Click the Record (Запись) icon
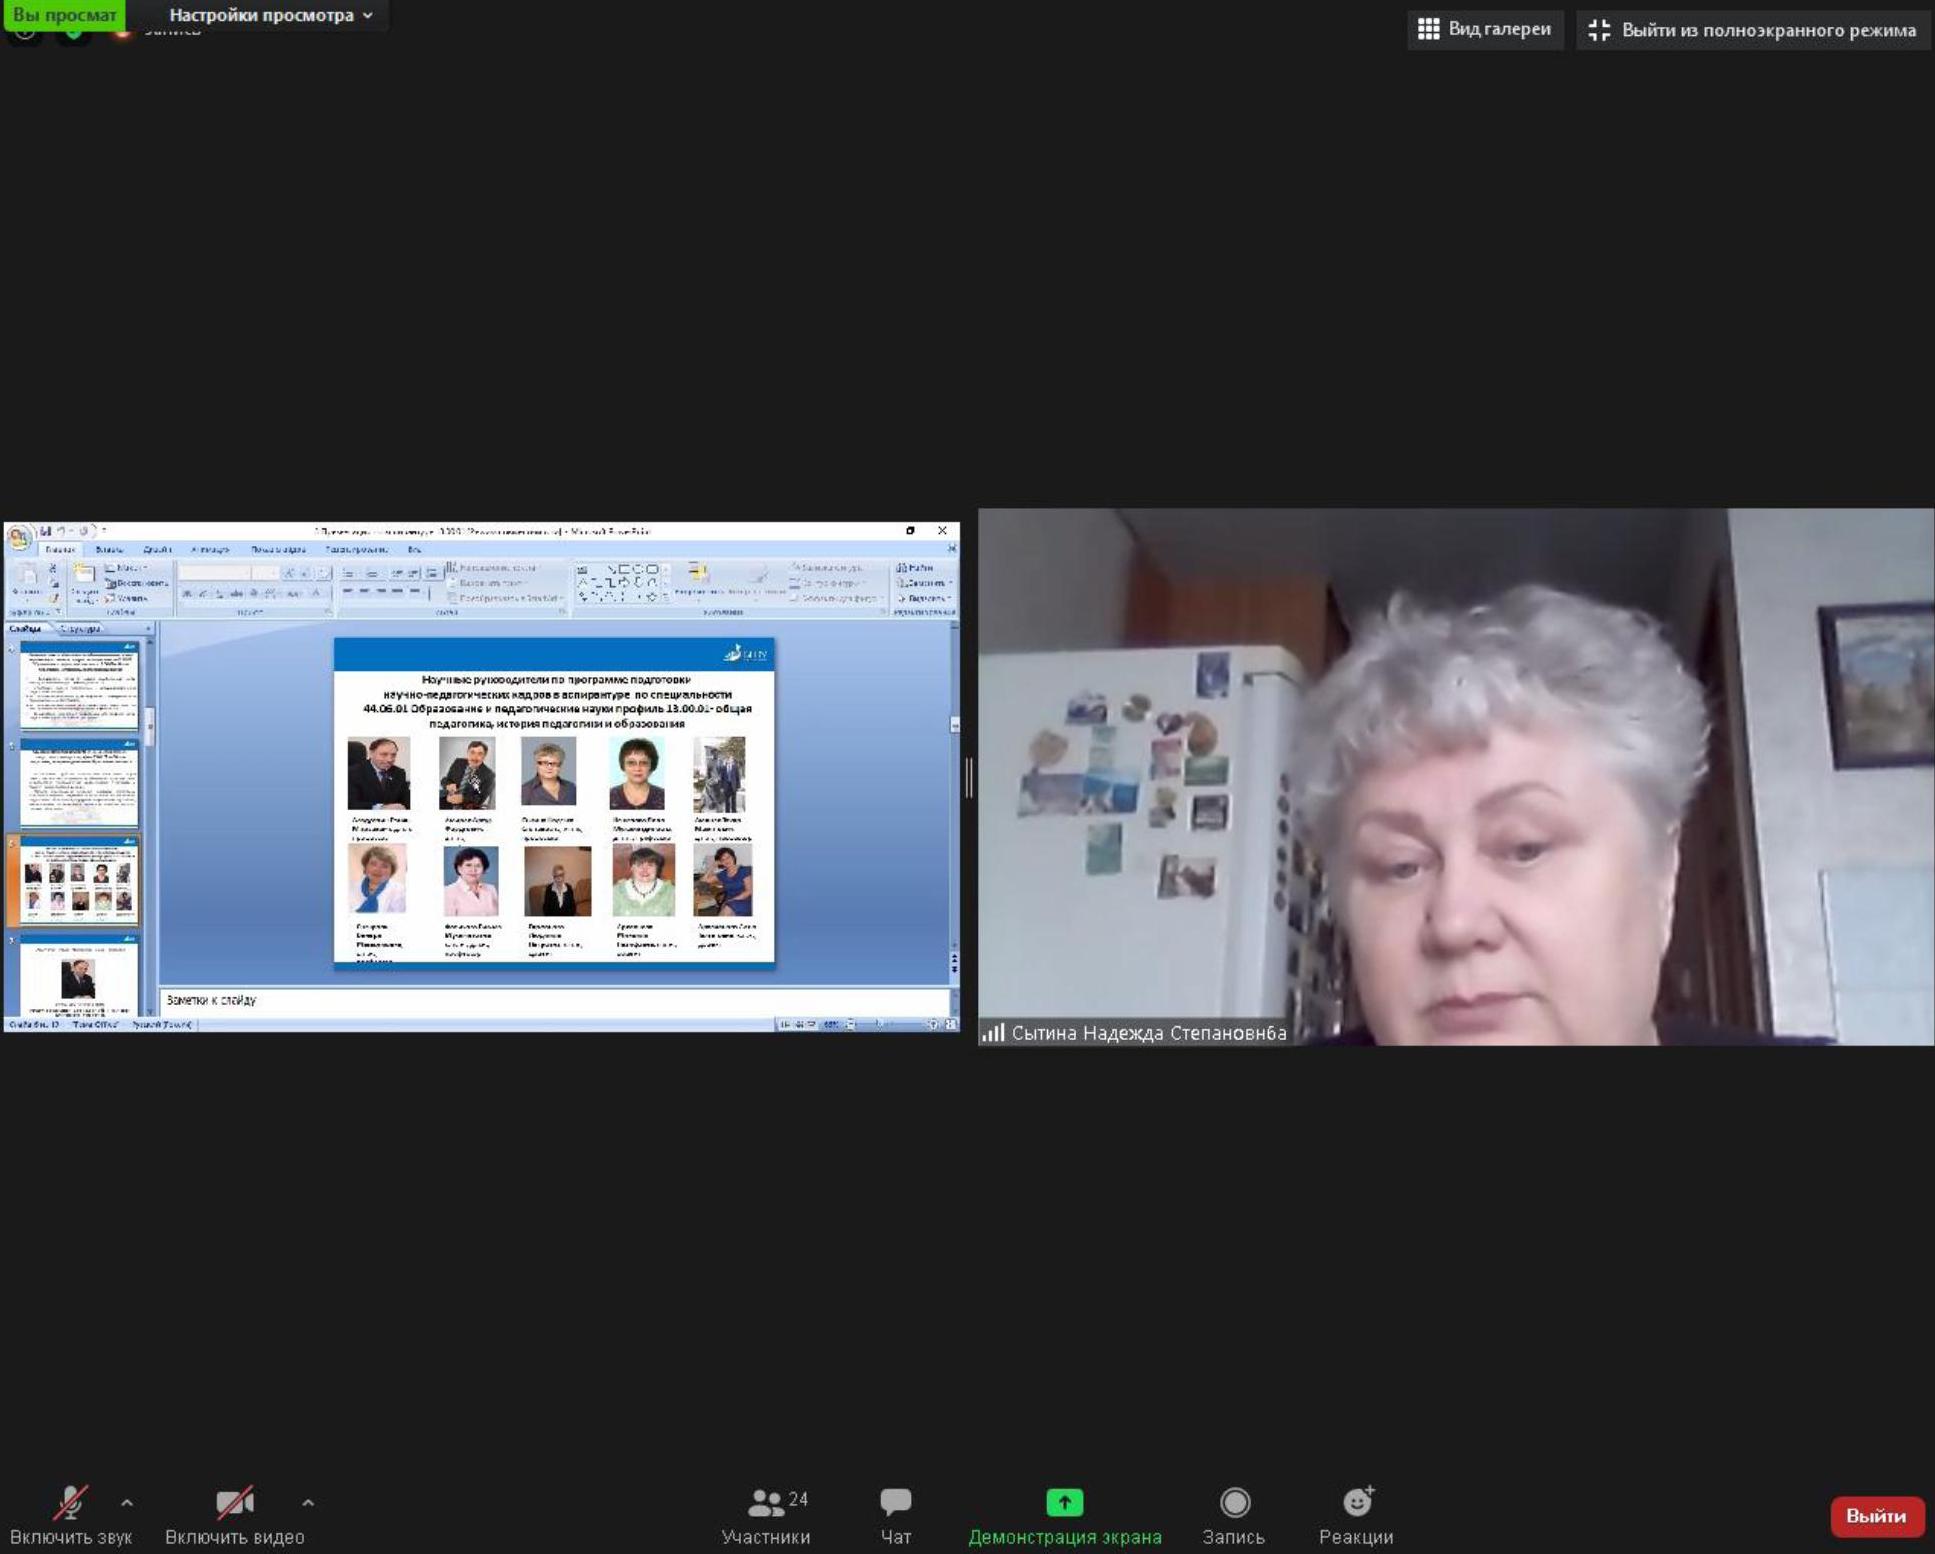 (1234, 1502)
